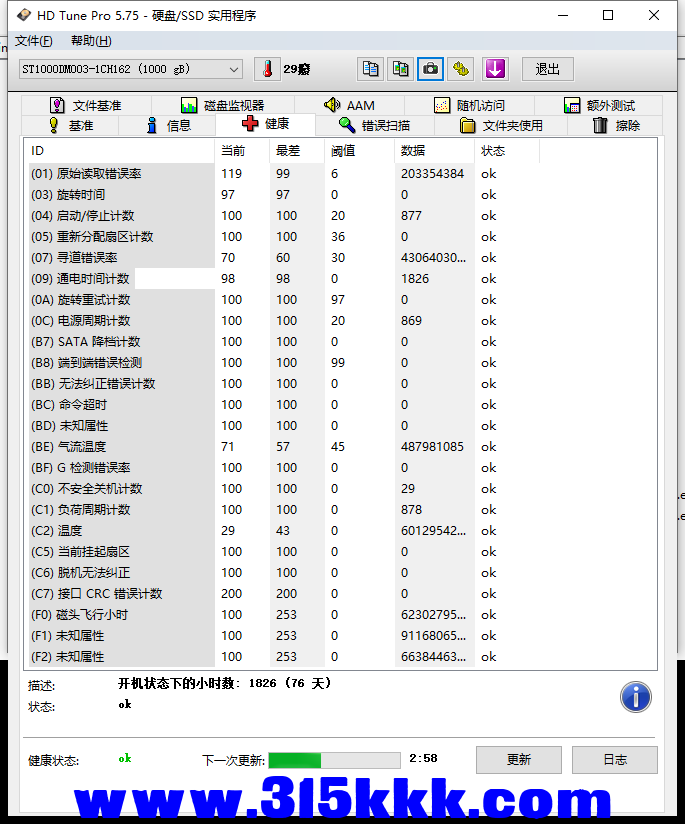Open the 文件(F) menu
685x824 pixels.
click(34, 41)
